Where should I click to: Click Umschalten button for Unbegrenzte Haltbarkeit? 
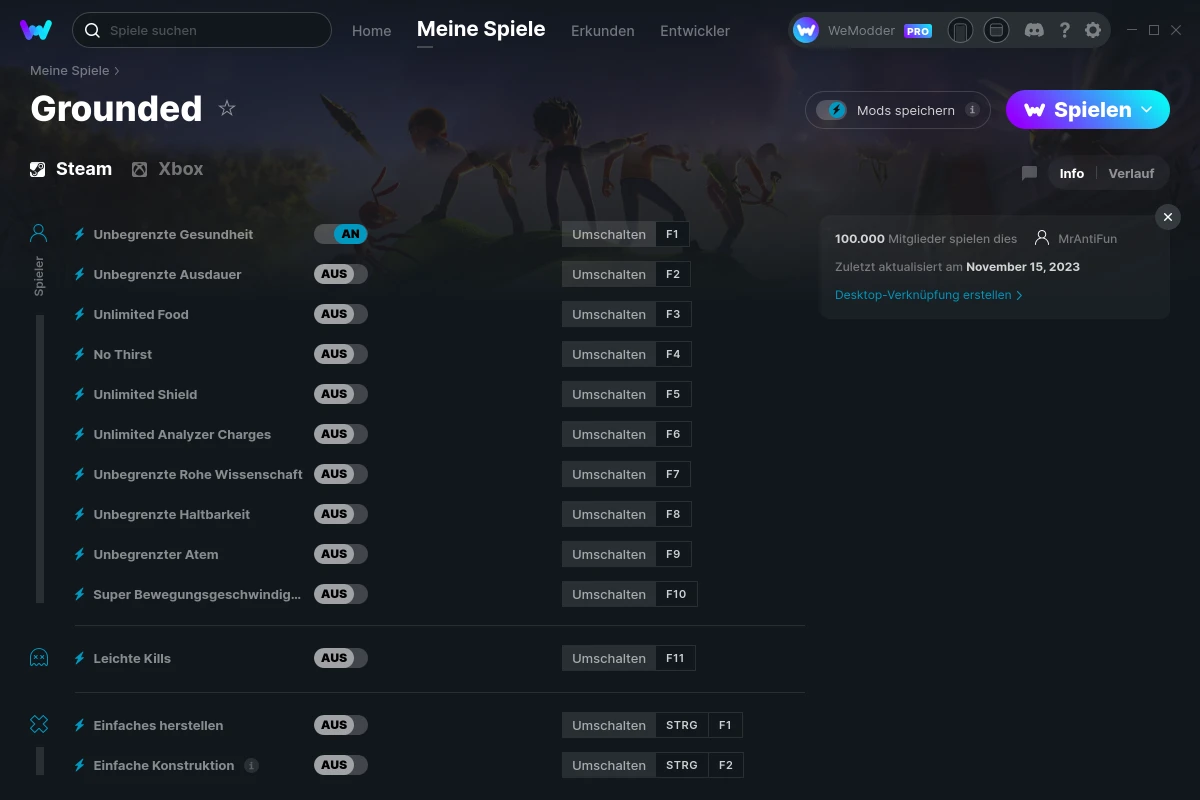coord(609,514)
